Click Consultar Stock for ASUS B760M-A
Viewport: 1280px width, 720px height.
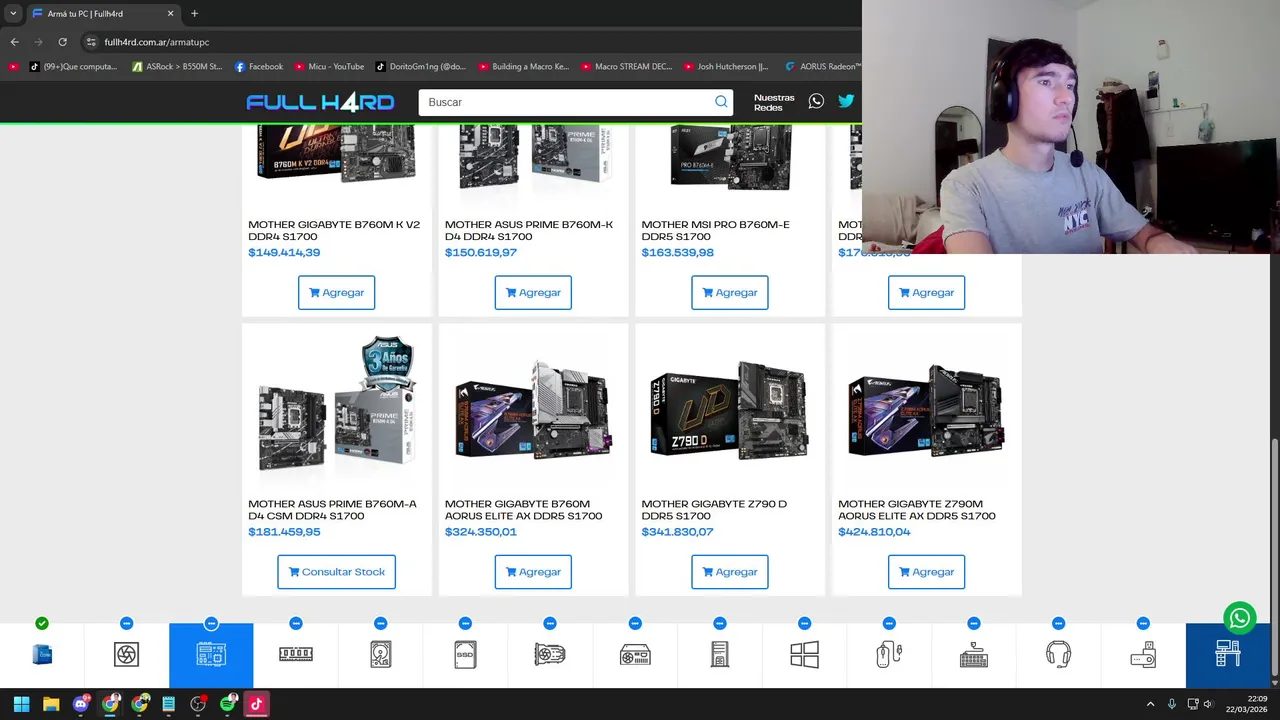336,572
